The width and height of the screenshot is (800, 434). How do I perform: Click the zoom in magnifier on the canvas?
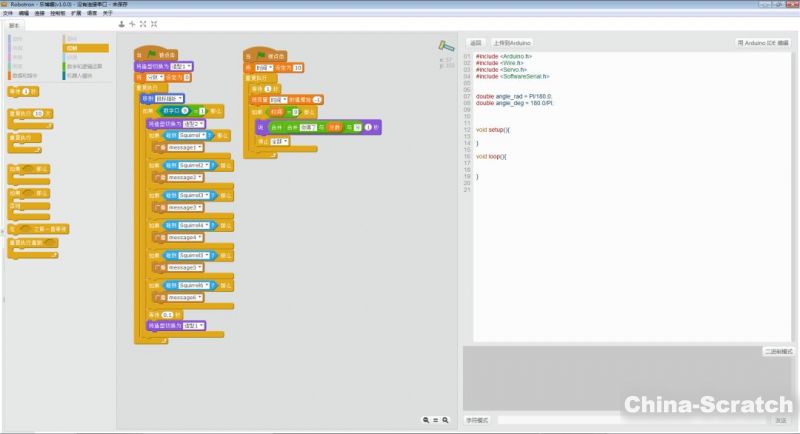pyautogui.click(x=446, y=420)
